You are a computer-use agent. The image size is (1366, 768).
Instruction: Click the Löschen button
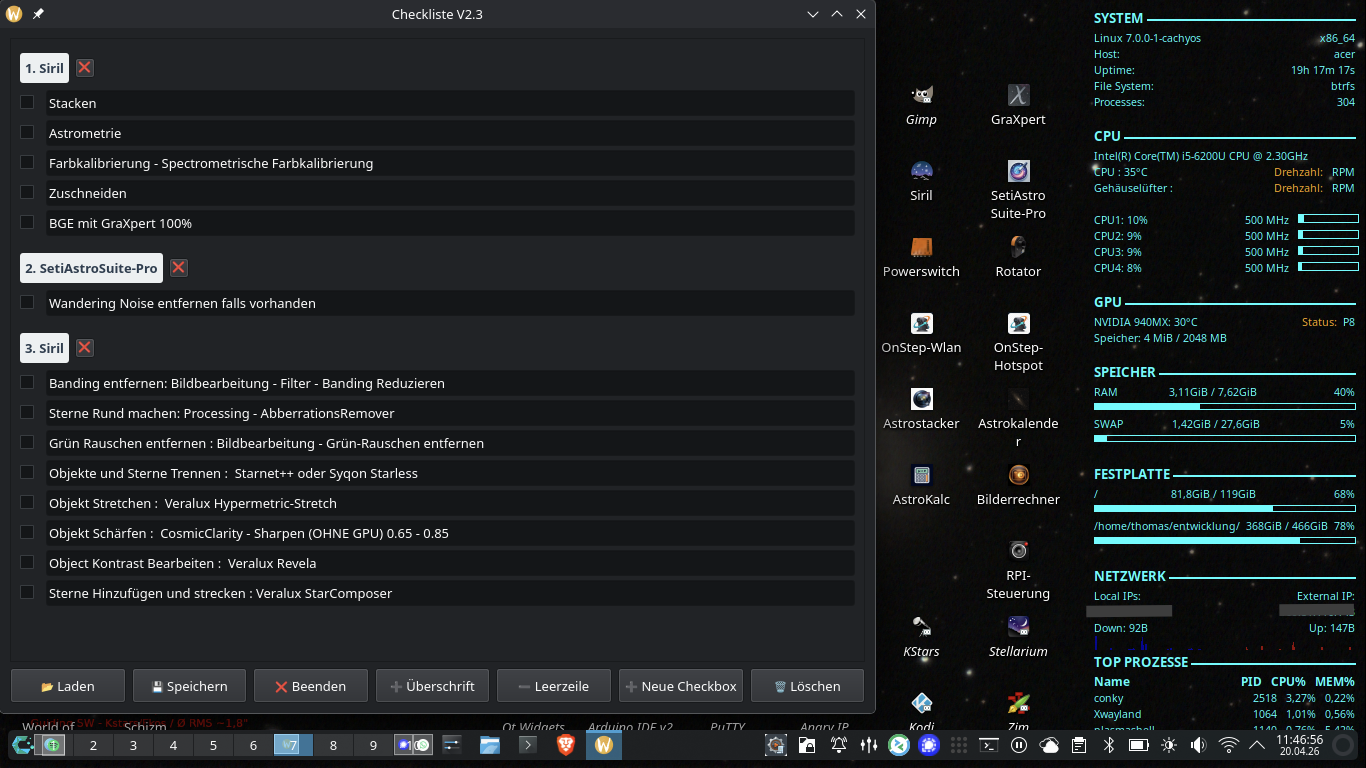coord(807,686)
